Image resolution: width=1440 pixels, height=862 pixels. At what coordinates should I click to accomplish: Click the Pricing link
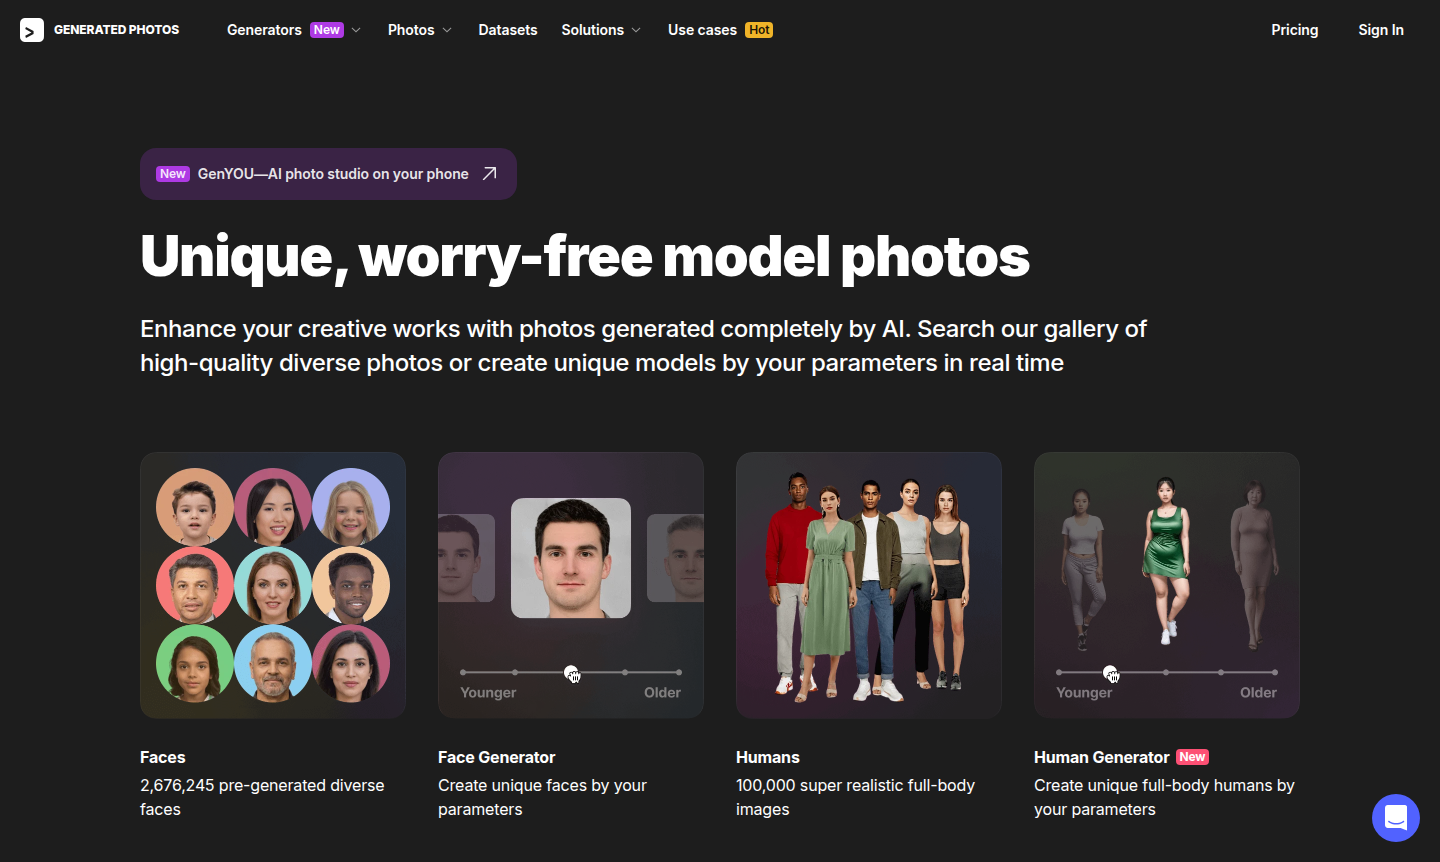1294,30
